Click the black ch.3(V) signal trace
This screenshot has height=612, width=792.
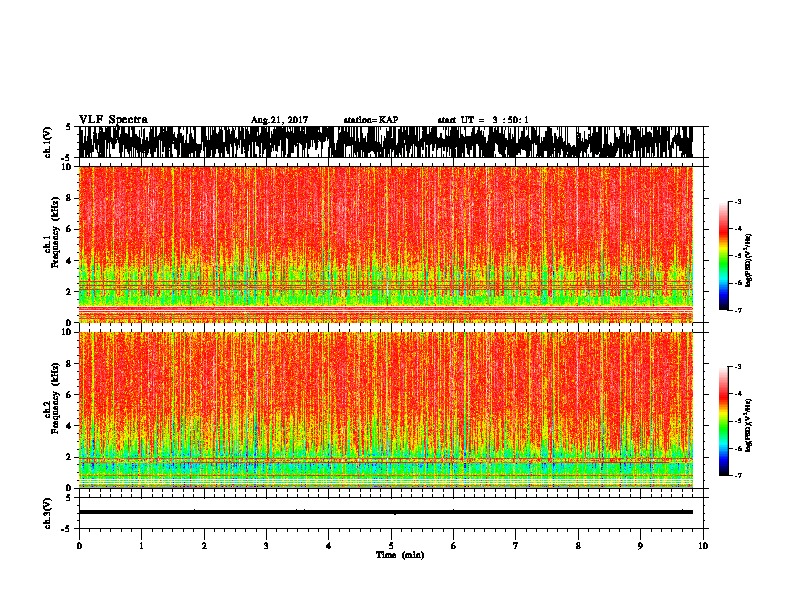[386, 512]
